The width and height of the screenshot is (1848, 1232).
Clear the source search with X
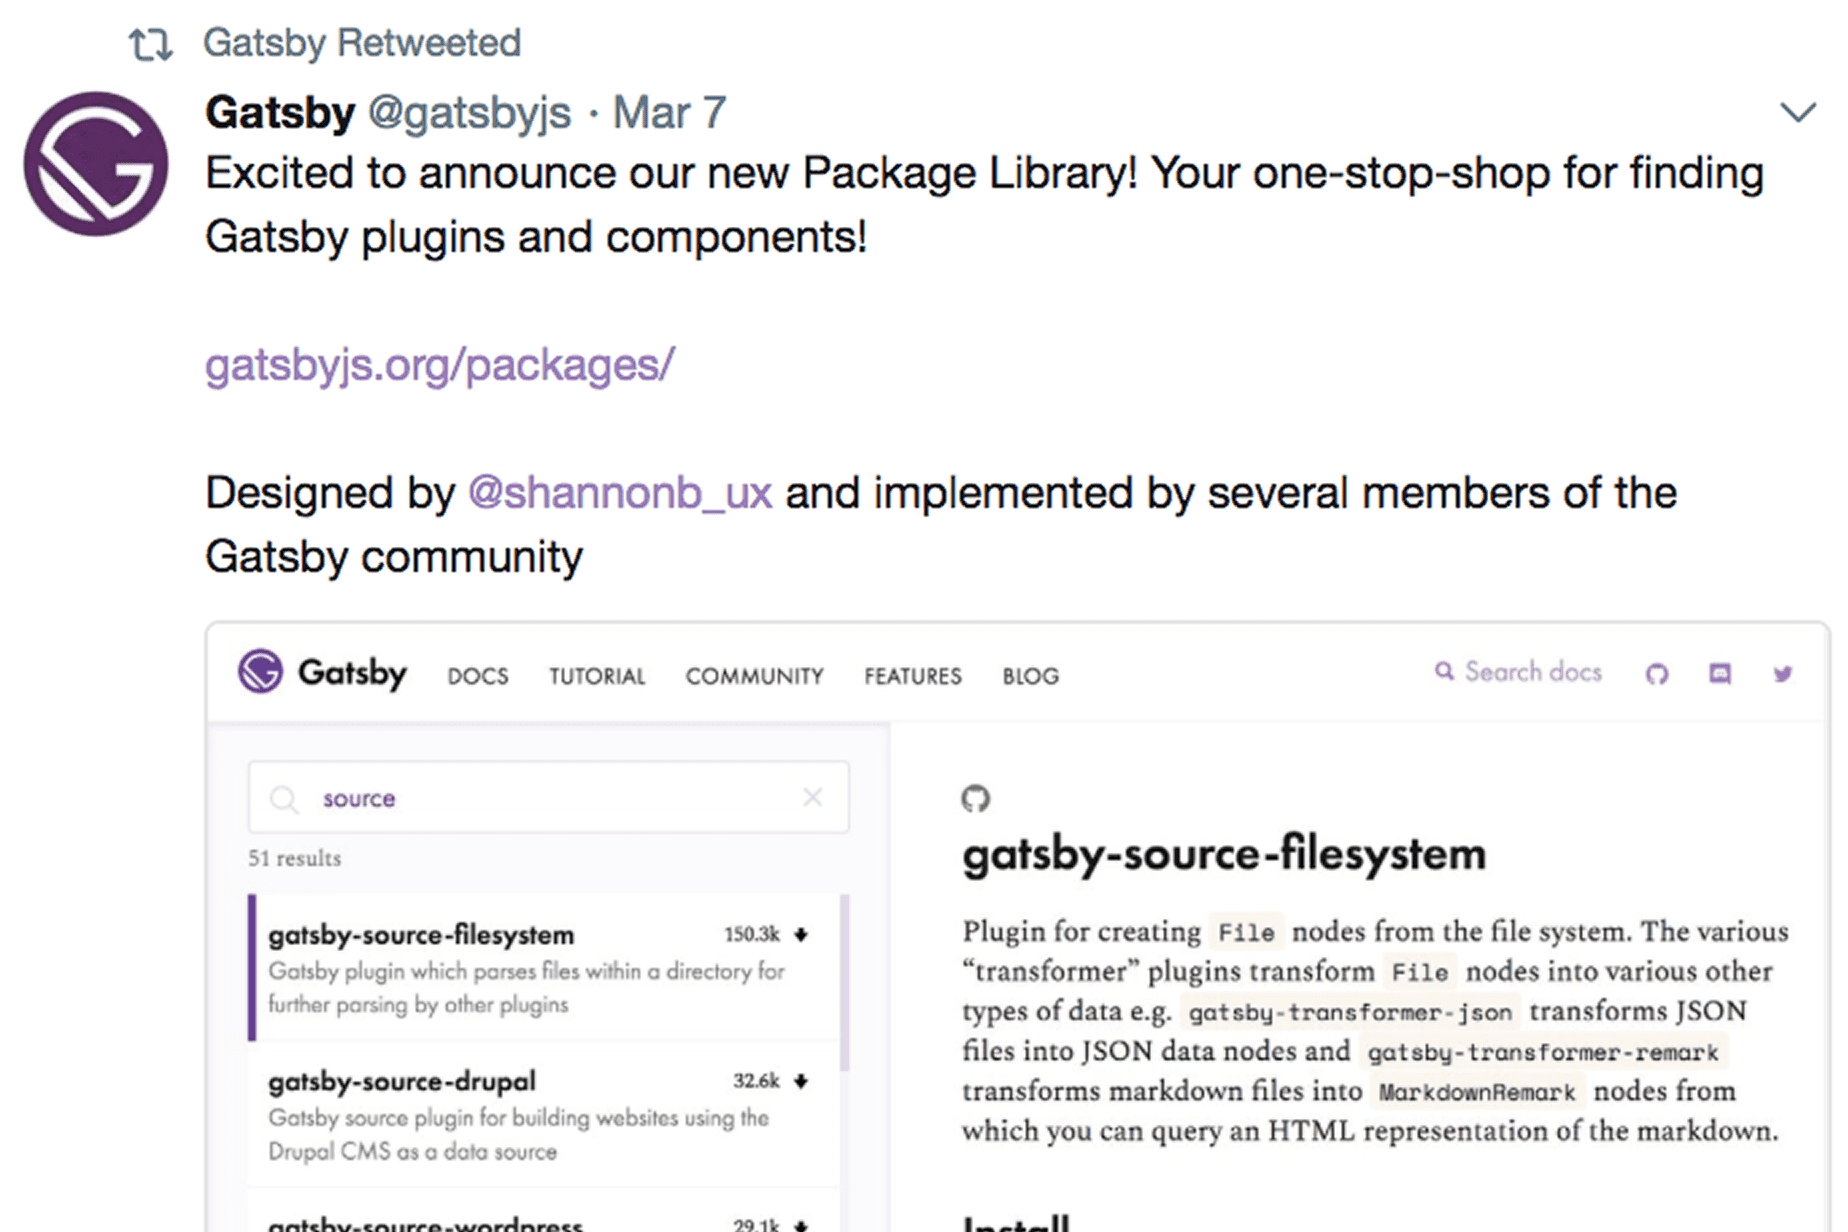tap(812, 797)
